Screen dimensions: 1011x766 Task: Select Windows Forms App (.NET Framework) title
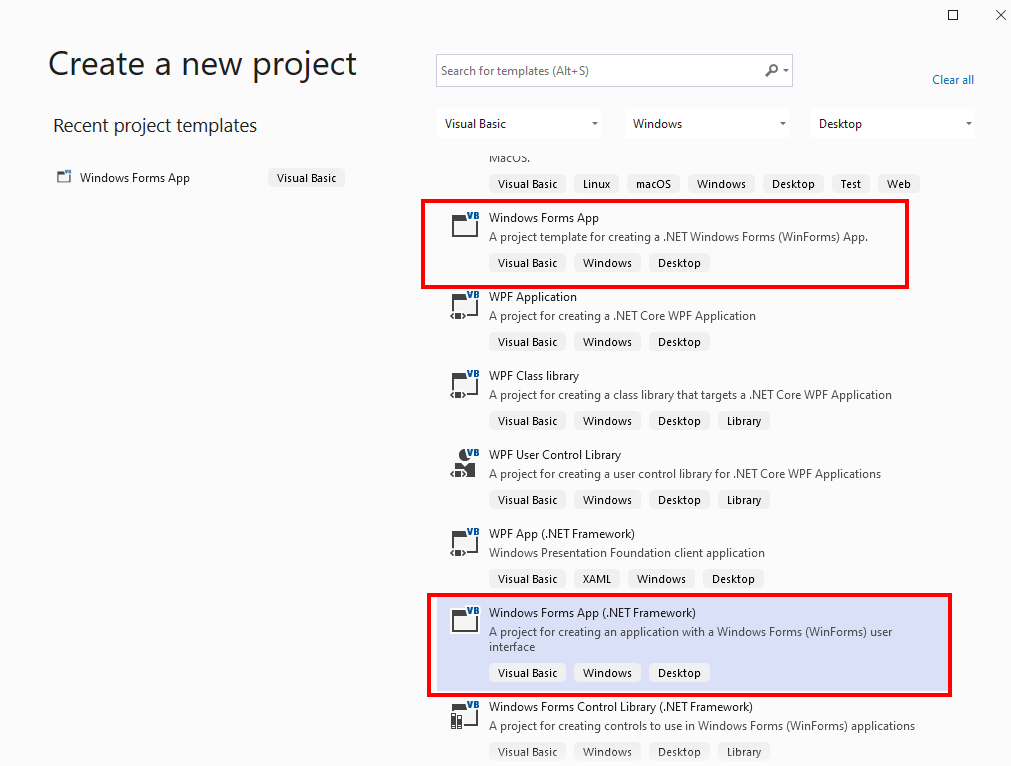coord(592,613)
